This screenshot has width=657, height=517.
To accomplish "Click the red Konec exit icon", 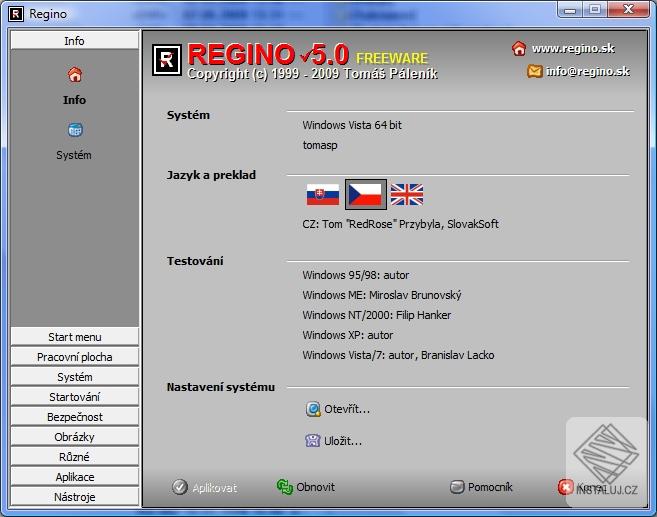I will pyautogui.click(x=565, y=487).
